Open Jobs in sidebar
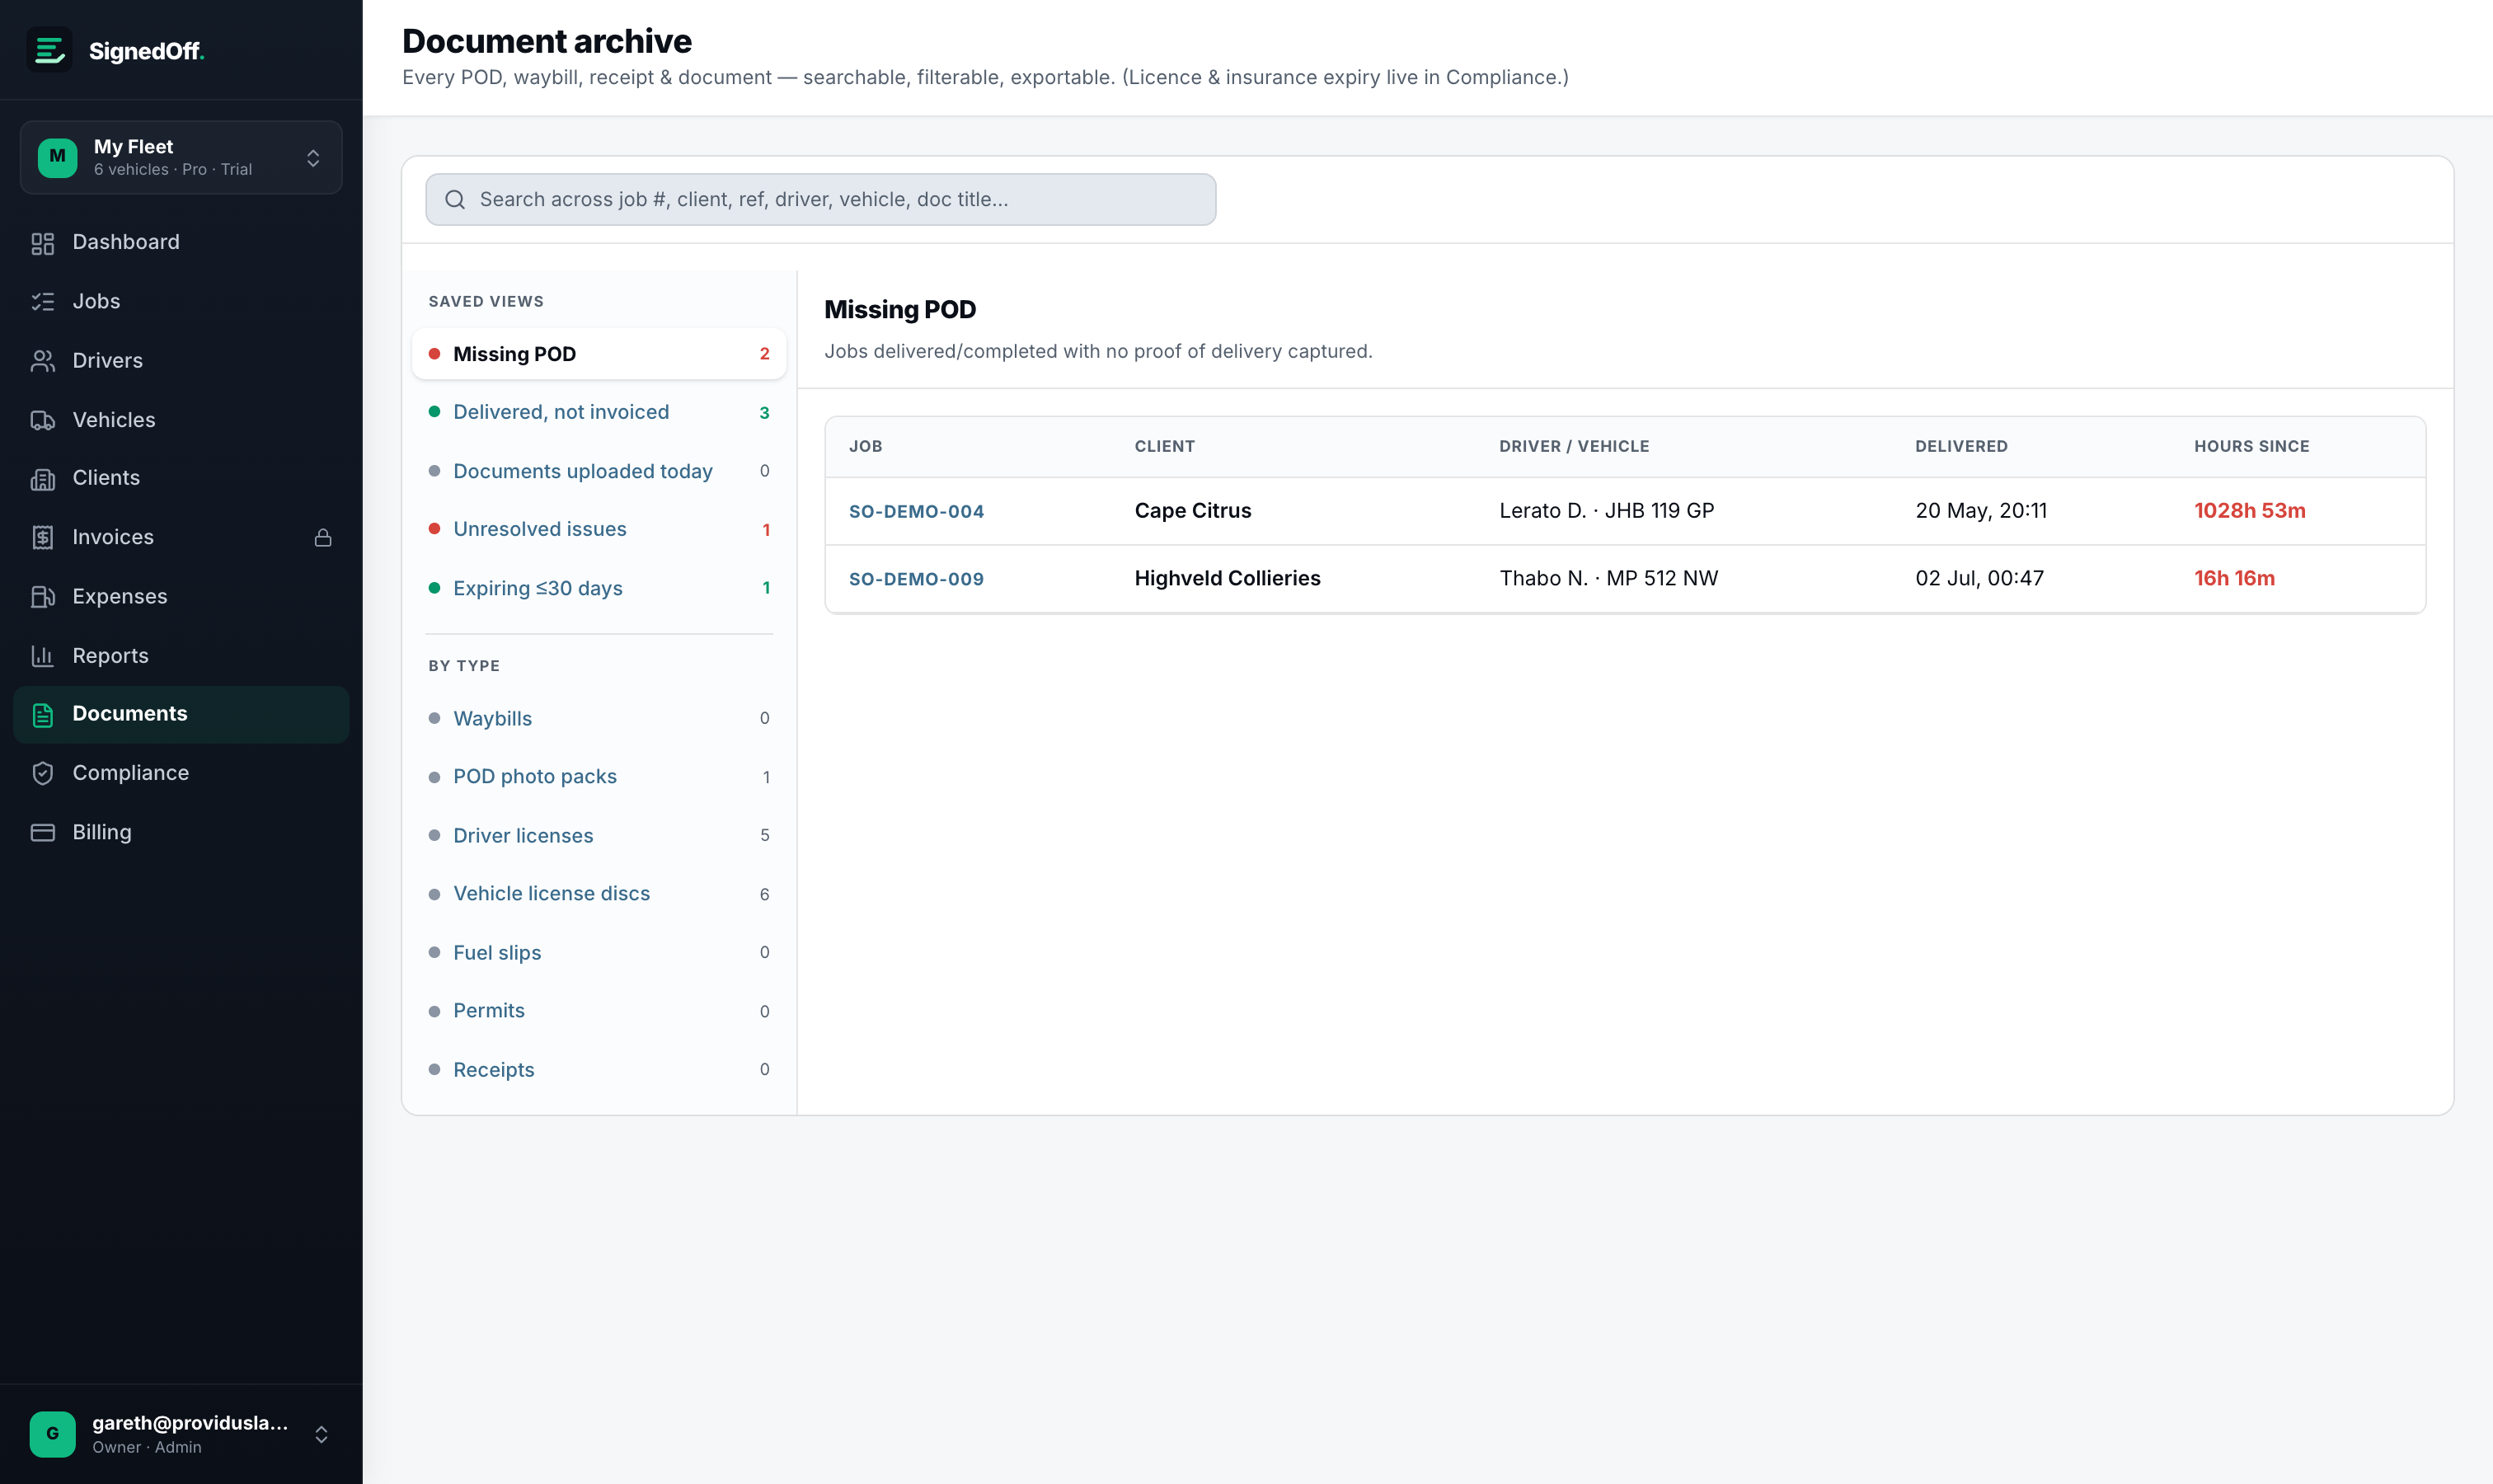This screenshot has height=1484, width=2493. tap(181, 302)
